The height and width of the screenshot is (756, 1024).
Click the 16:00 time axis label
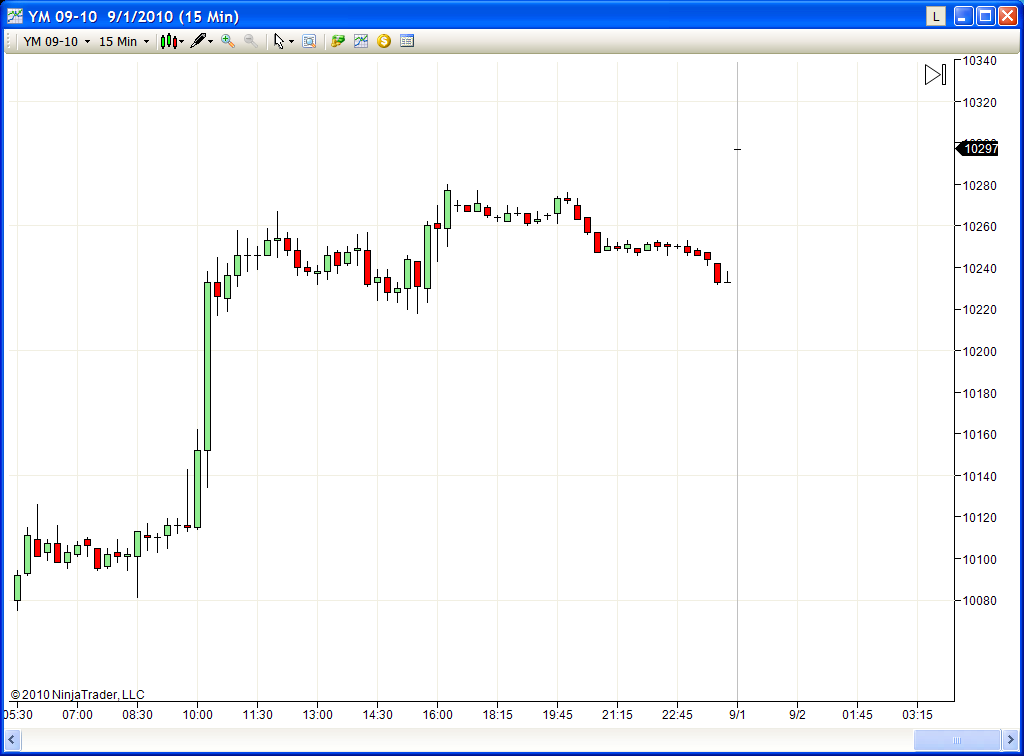pos(438,715)
